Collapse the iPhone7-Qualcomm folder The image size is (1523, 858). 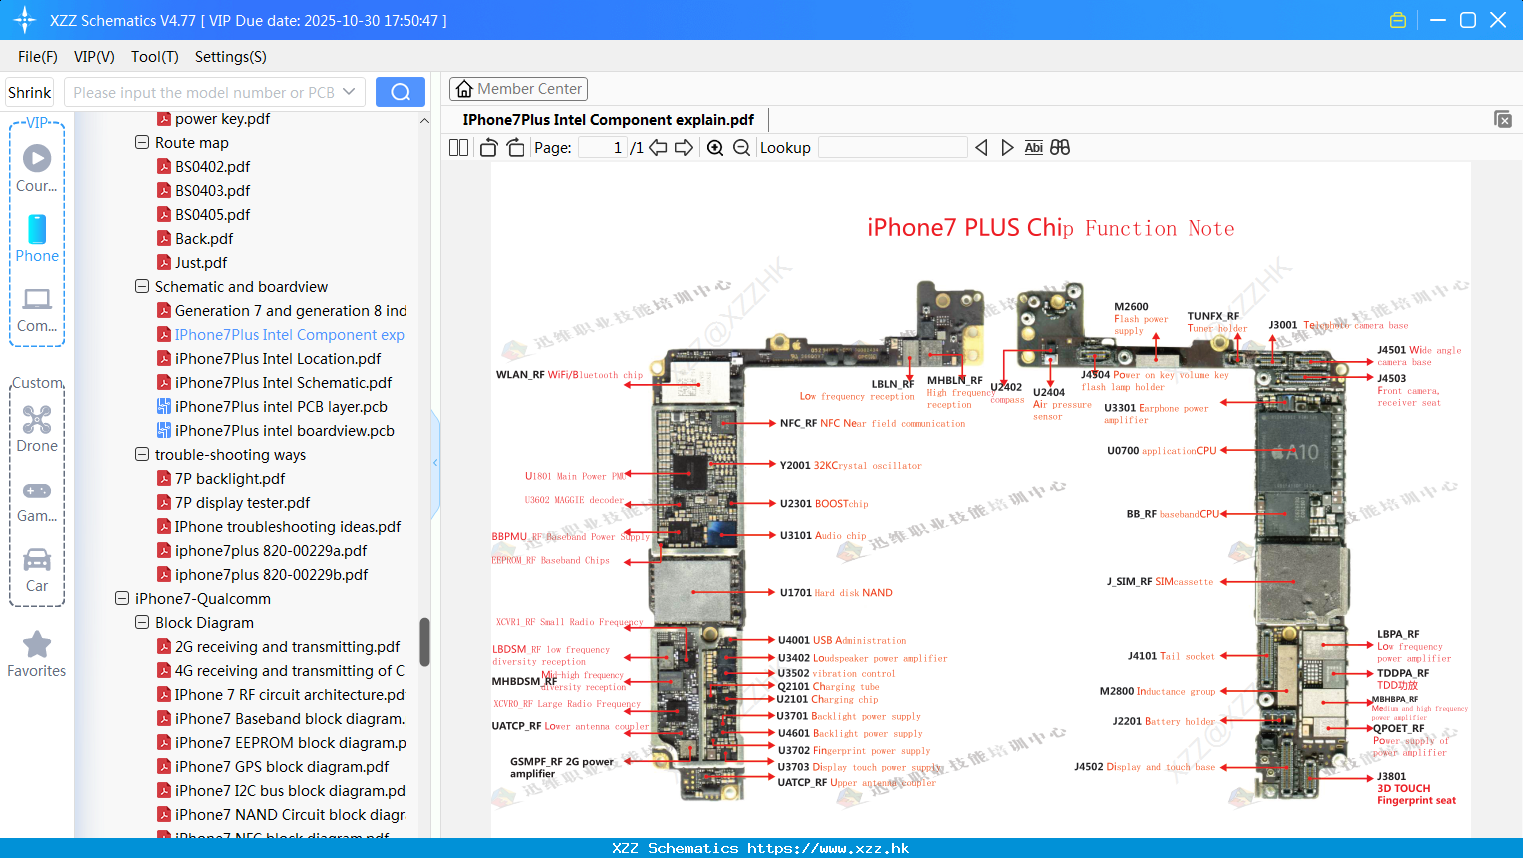122,599
